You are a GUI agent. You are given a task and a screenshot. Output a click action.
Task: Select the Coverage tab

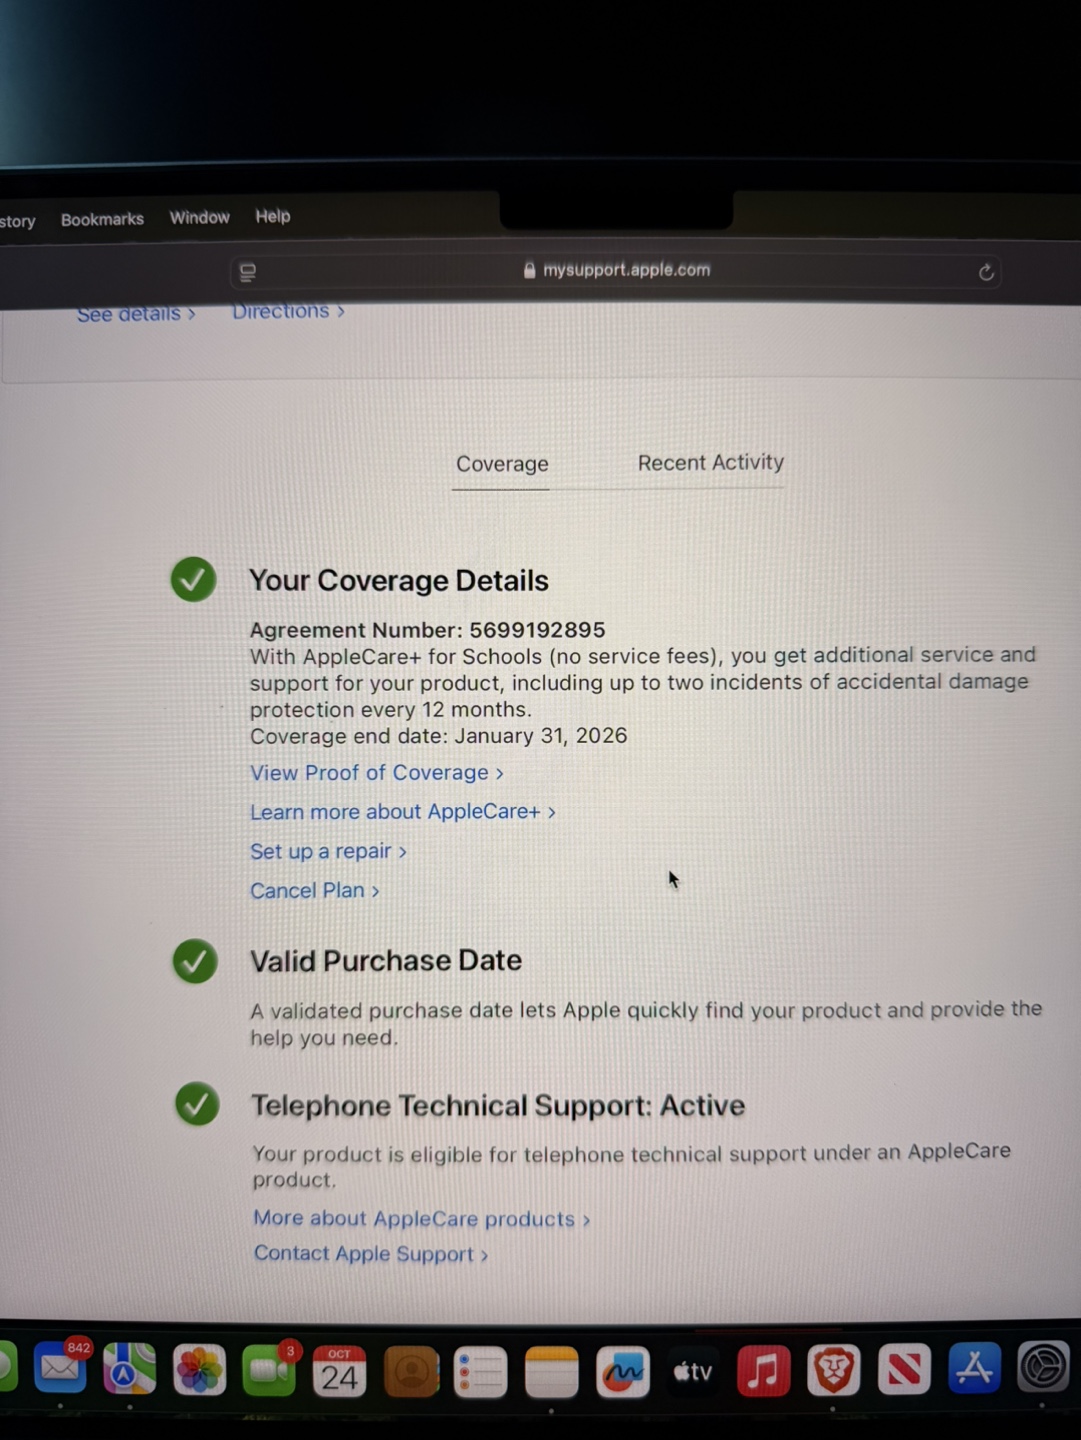point(502,464)
